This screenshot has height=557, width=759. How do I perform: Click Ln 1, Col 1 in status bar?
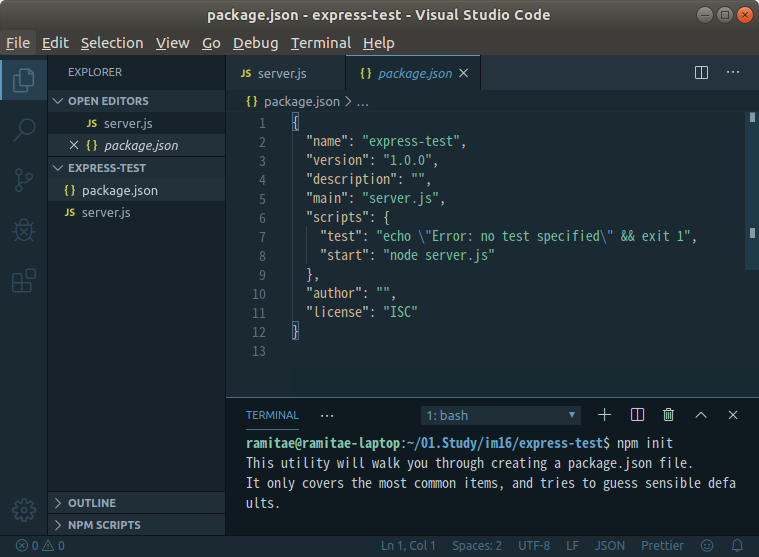pyautogui.click(x=408, y=546)
